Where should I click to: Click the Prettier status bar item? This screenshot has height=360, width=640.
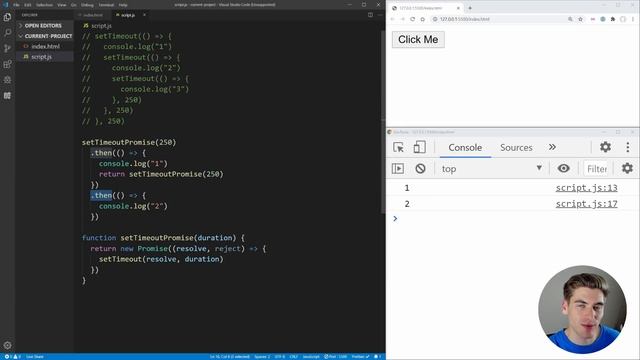(x=360, y=357)
